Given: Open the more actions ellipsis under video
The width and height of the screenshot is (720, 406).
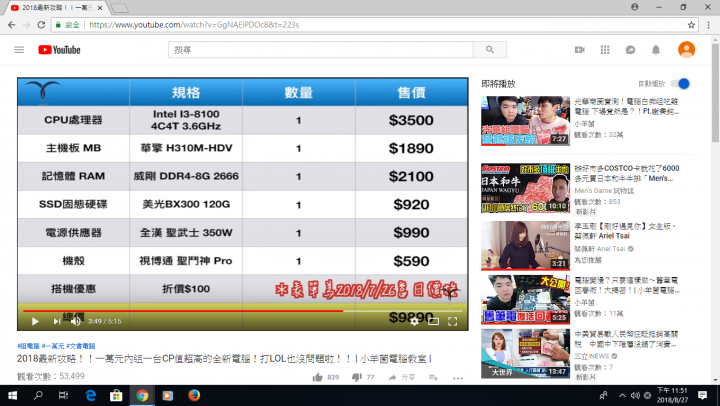Looking at the screenshot, I should (457, 378).
